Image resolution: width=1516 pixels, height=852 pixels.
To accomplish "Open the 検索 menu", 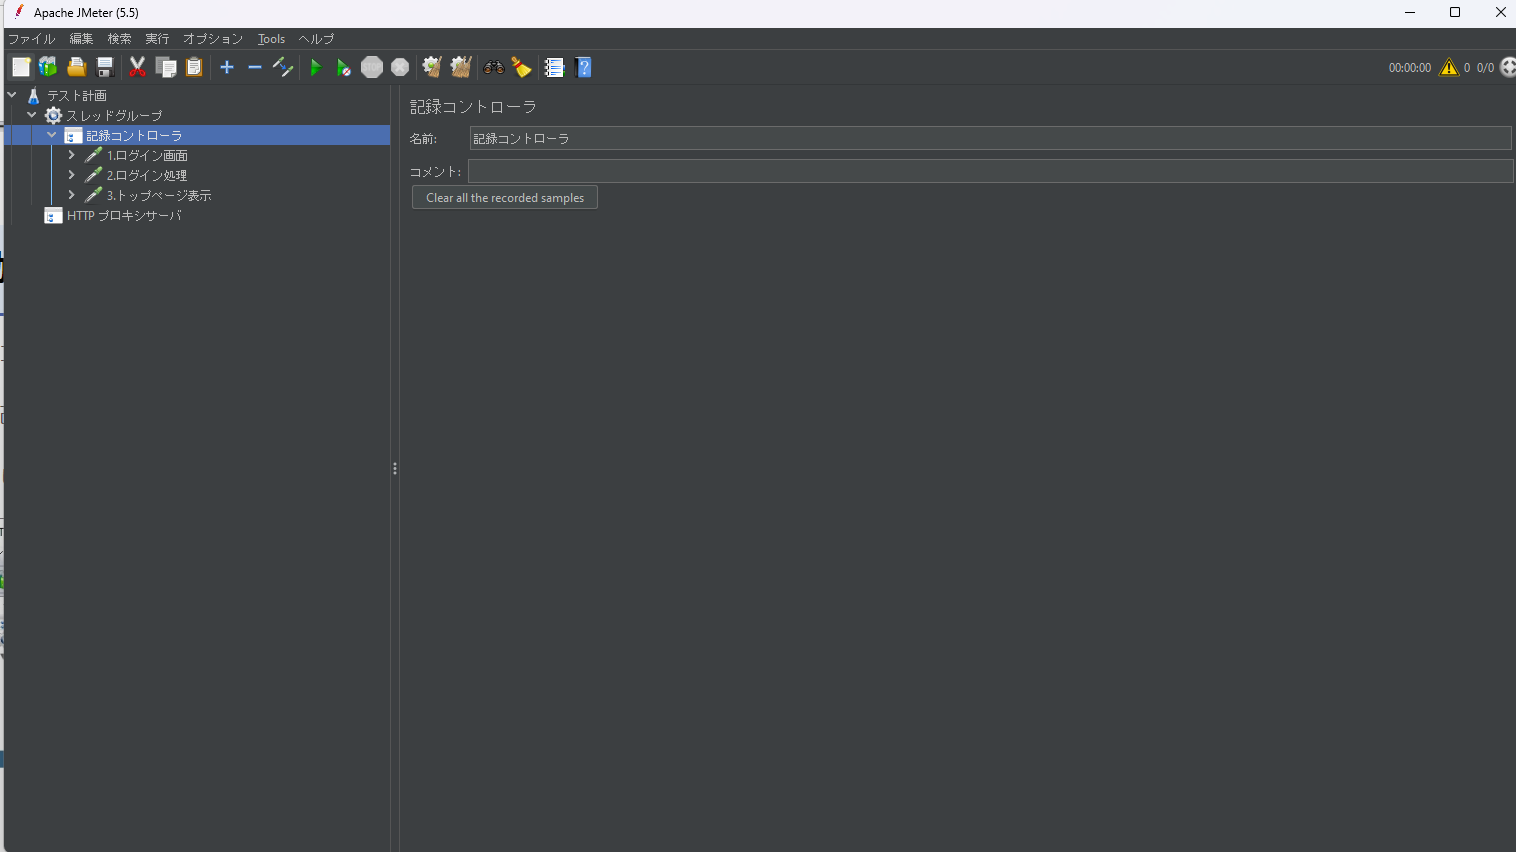I will [x=119, y=39].
